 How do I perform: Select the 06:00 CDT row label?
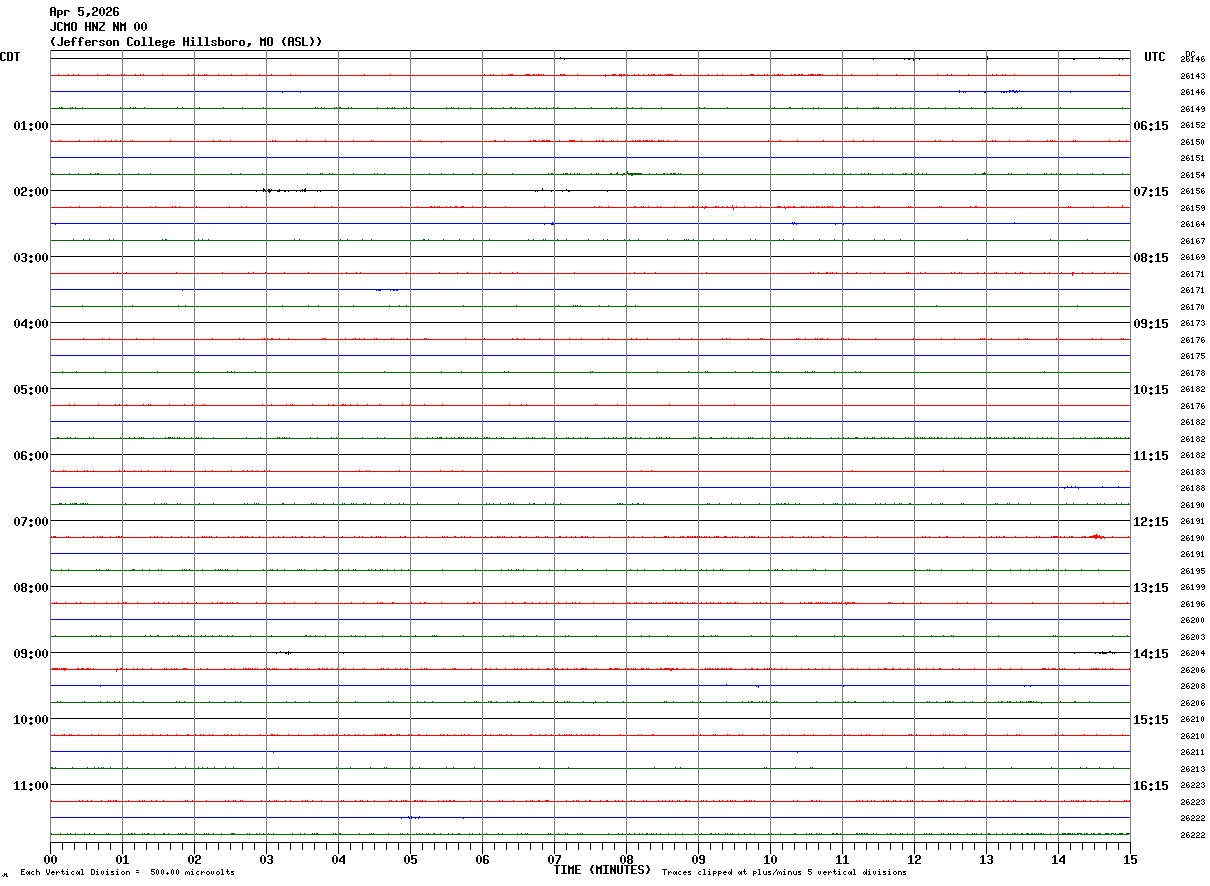(30, 455)
